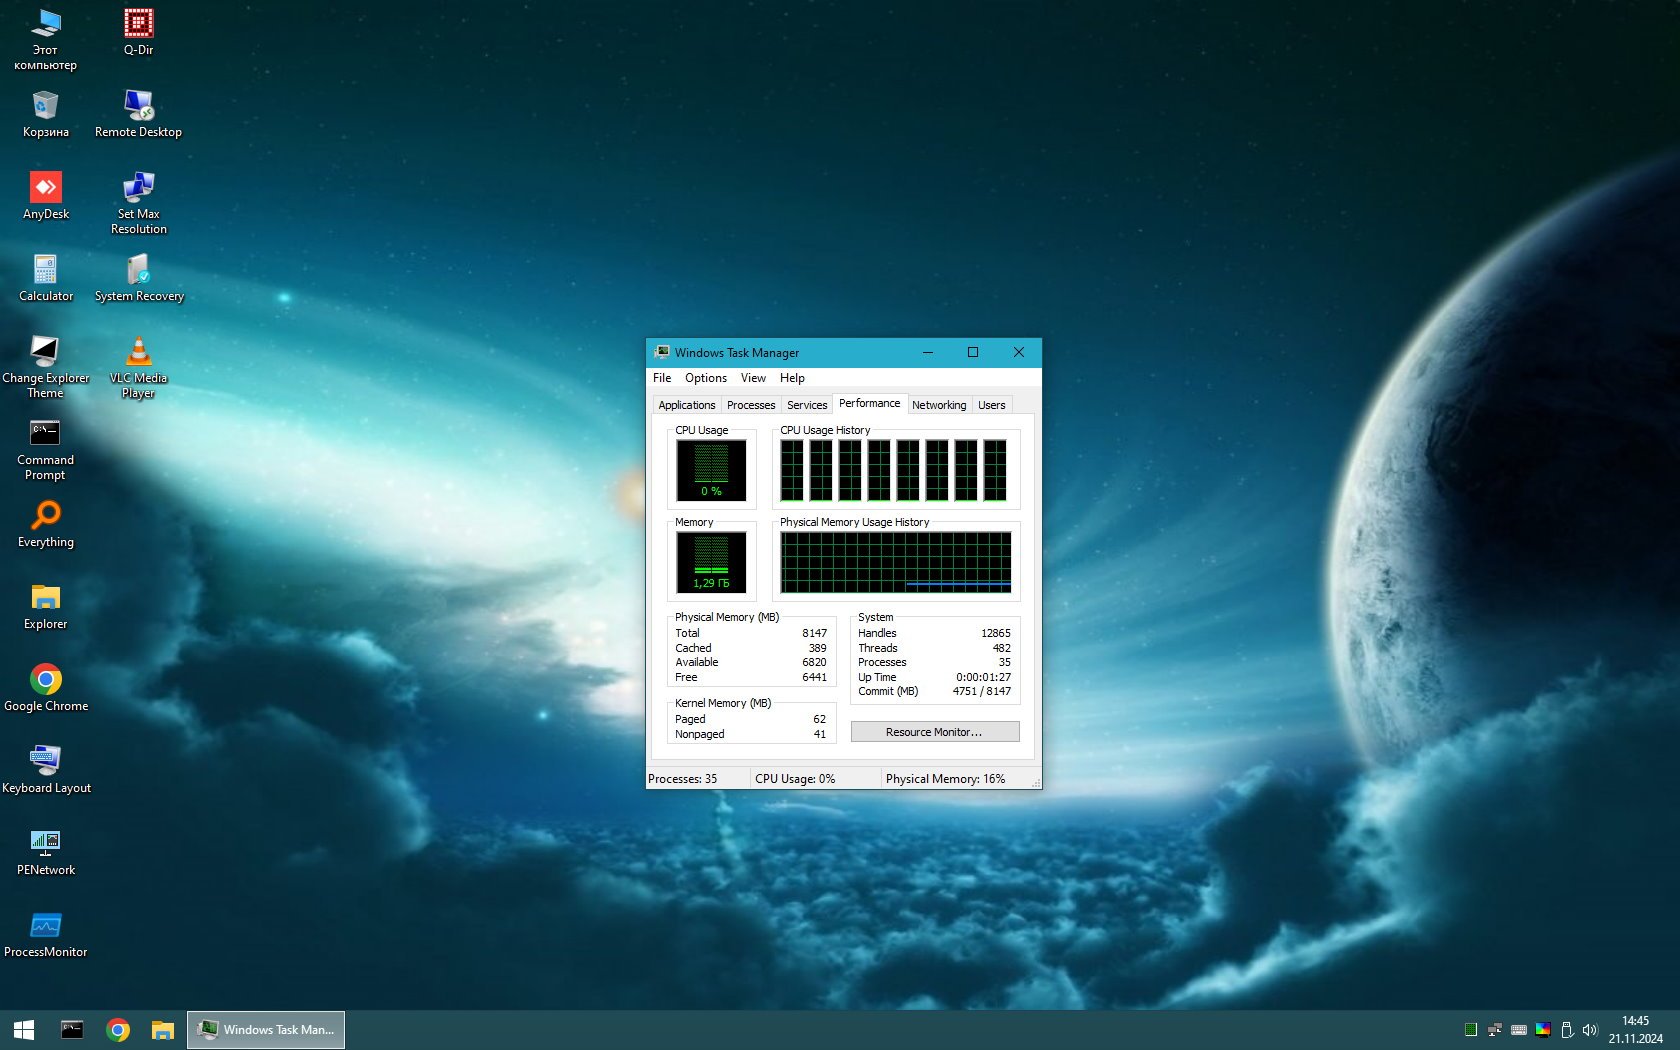Go to the Services tab
The width and height of the screenshot is (1680, 1050).
coord(806,405)
